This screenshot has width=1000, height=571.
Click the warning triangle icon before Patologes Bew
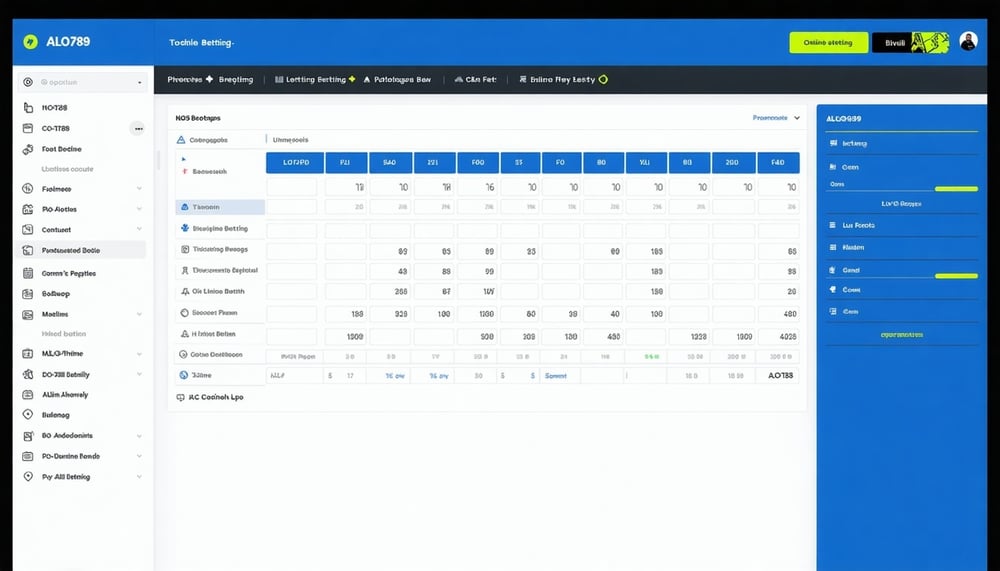(x=367, y=79)
